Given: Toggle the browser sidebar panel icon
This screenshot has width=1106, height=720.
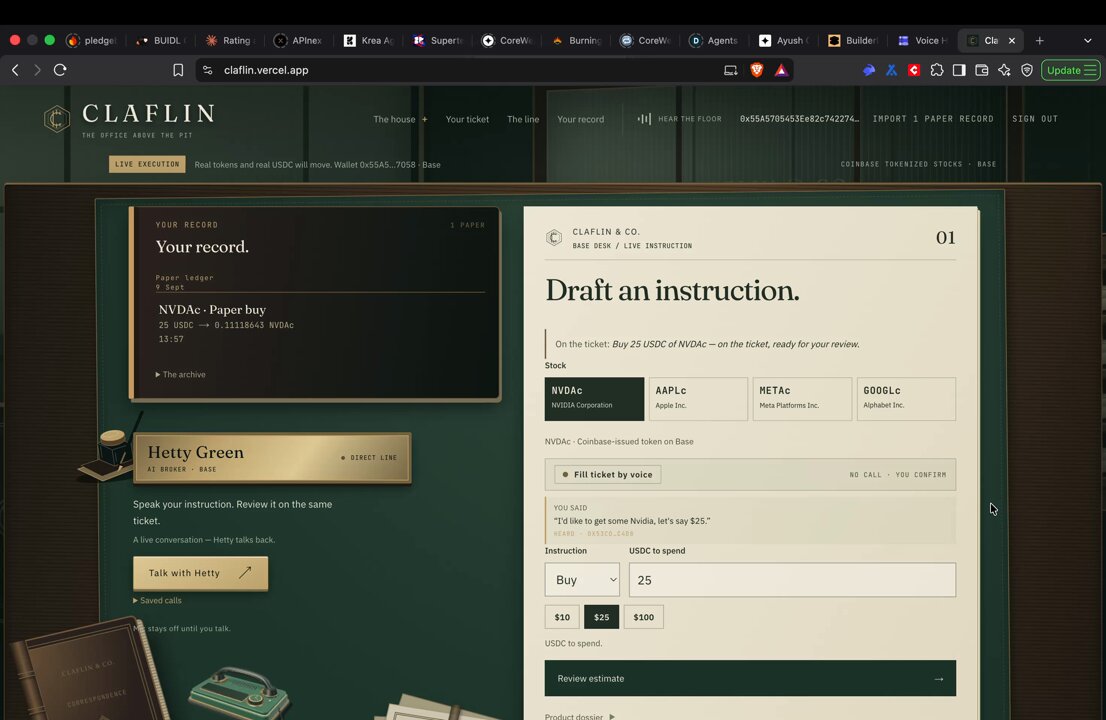Looking at the screenshot, I should [x=959, y=70].
